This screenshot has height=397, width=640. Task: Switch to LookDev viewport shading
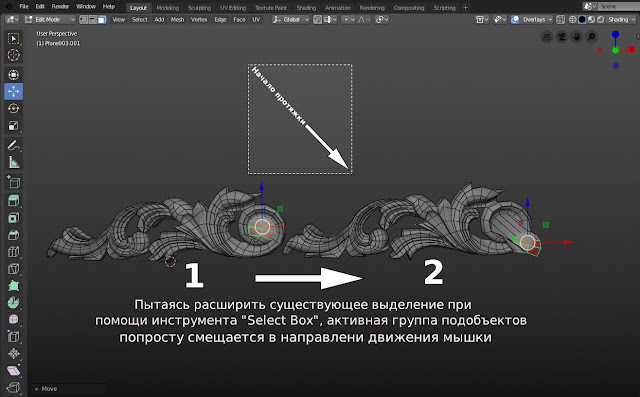[x=591, y=19]
